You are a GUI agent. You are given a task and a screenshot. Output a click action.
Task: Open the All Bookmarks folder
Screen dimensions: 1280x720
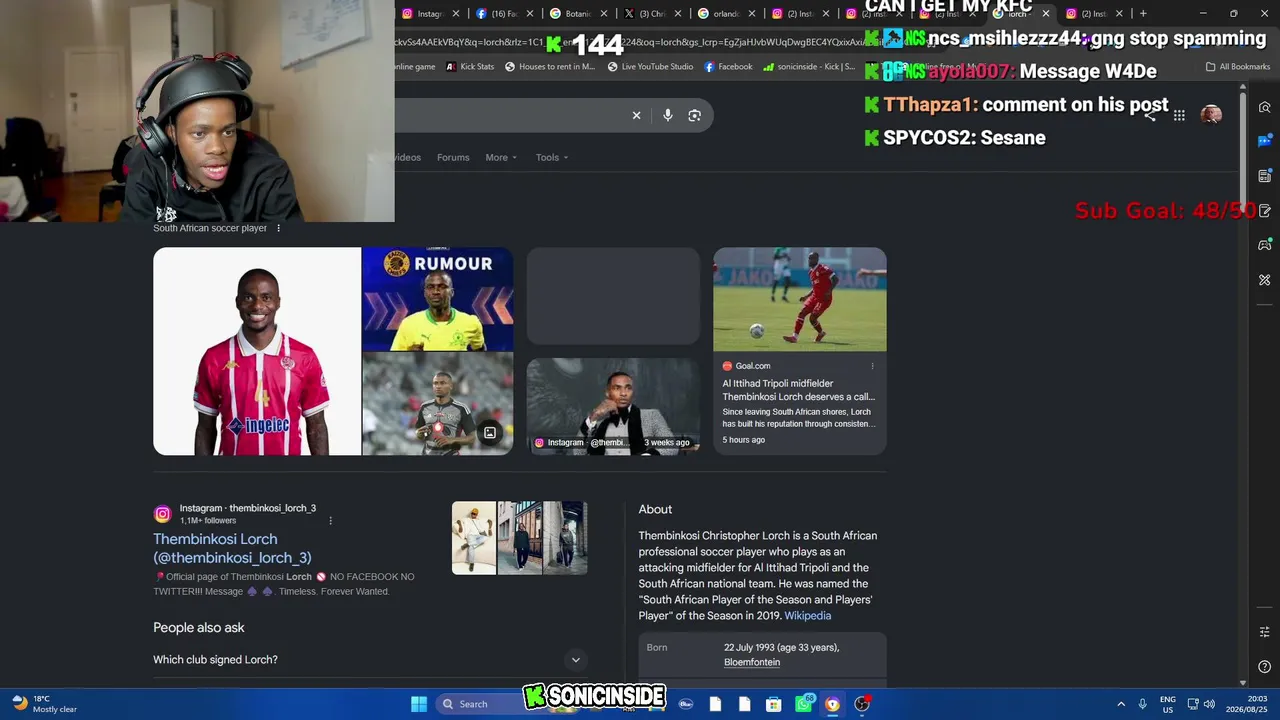(x=1238, y=67)
